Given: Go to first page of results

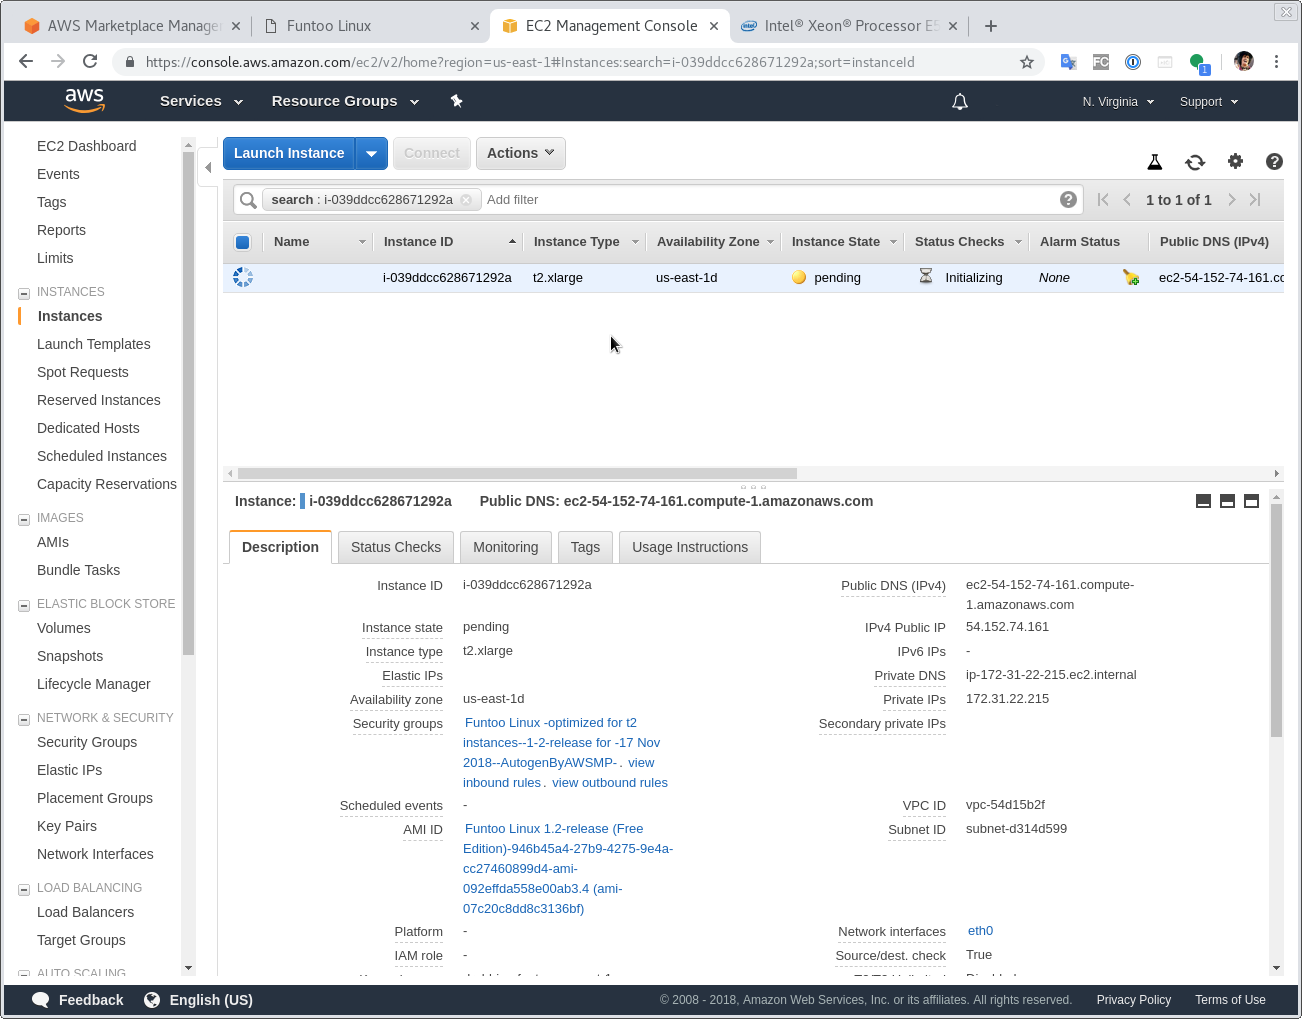Looking at the screenshot, I should click(1103, 200).
